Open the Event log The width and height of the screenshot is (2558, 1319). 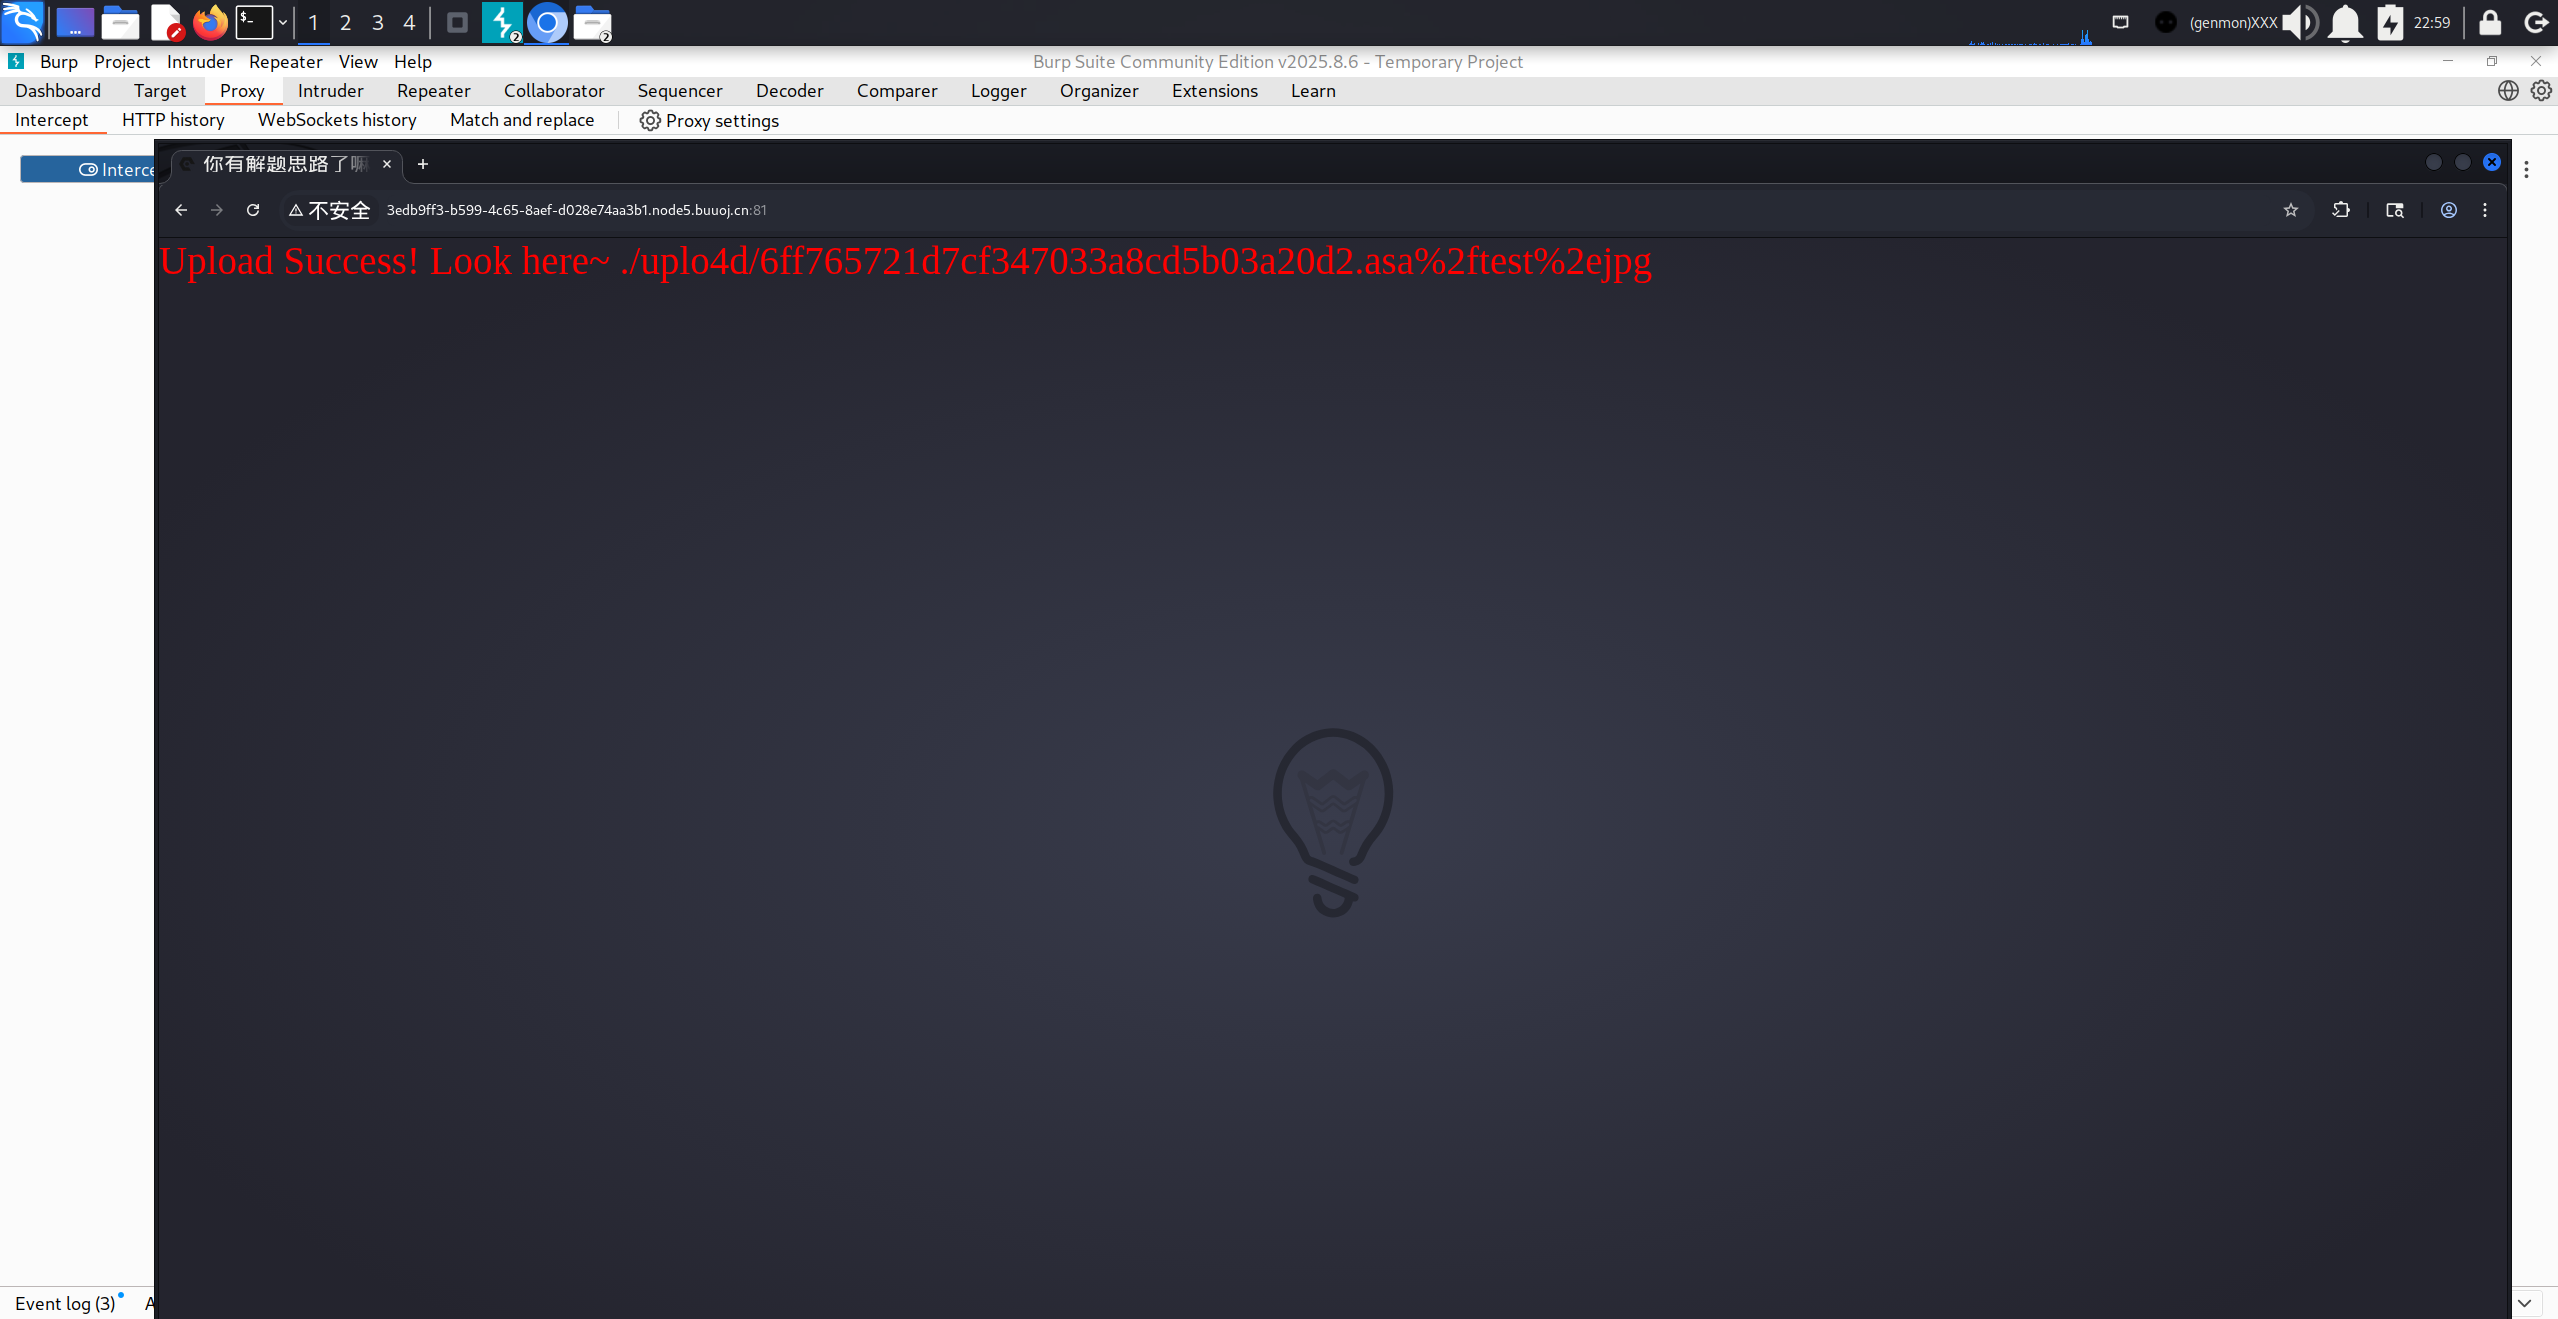click(66, 1303)
